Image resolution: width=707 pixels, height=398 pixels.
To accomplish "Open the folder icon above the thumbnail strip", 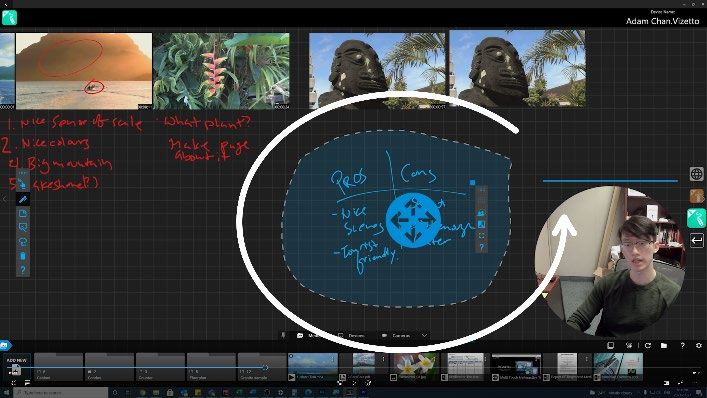I will 664,346.
